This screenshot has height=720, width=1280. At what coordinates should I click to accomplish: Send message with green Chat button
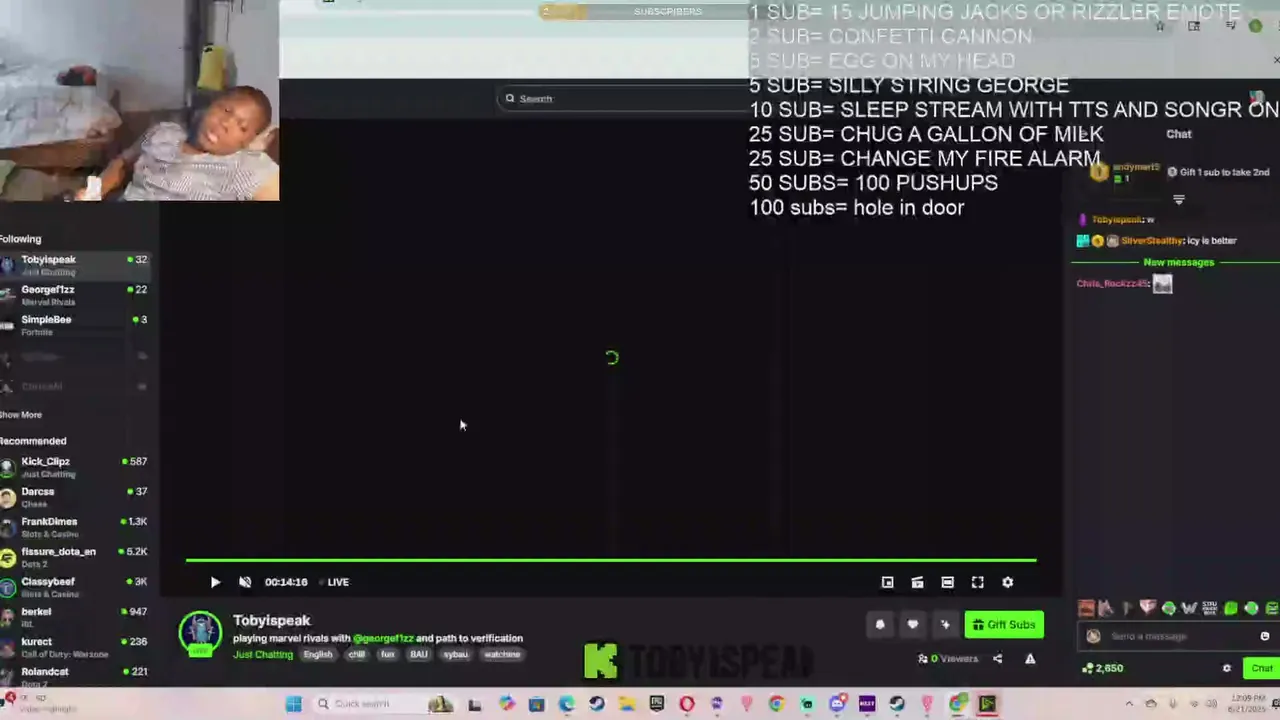tap(1262, 668)
